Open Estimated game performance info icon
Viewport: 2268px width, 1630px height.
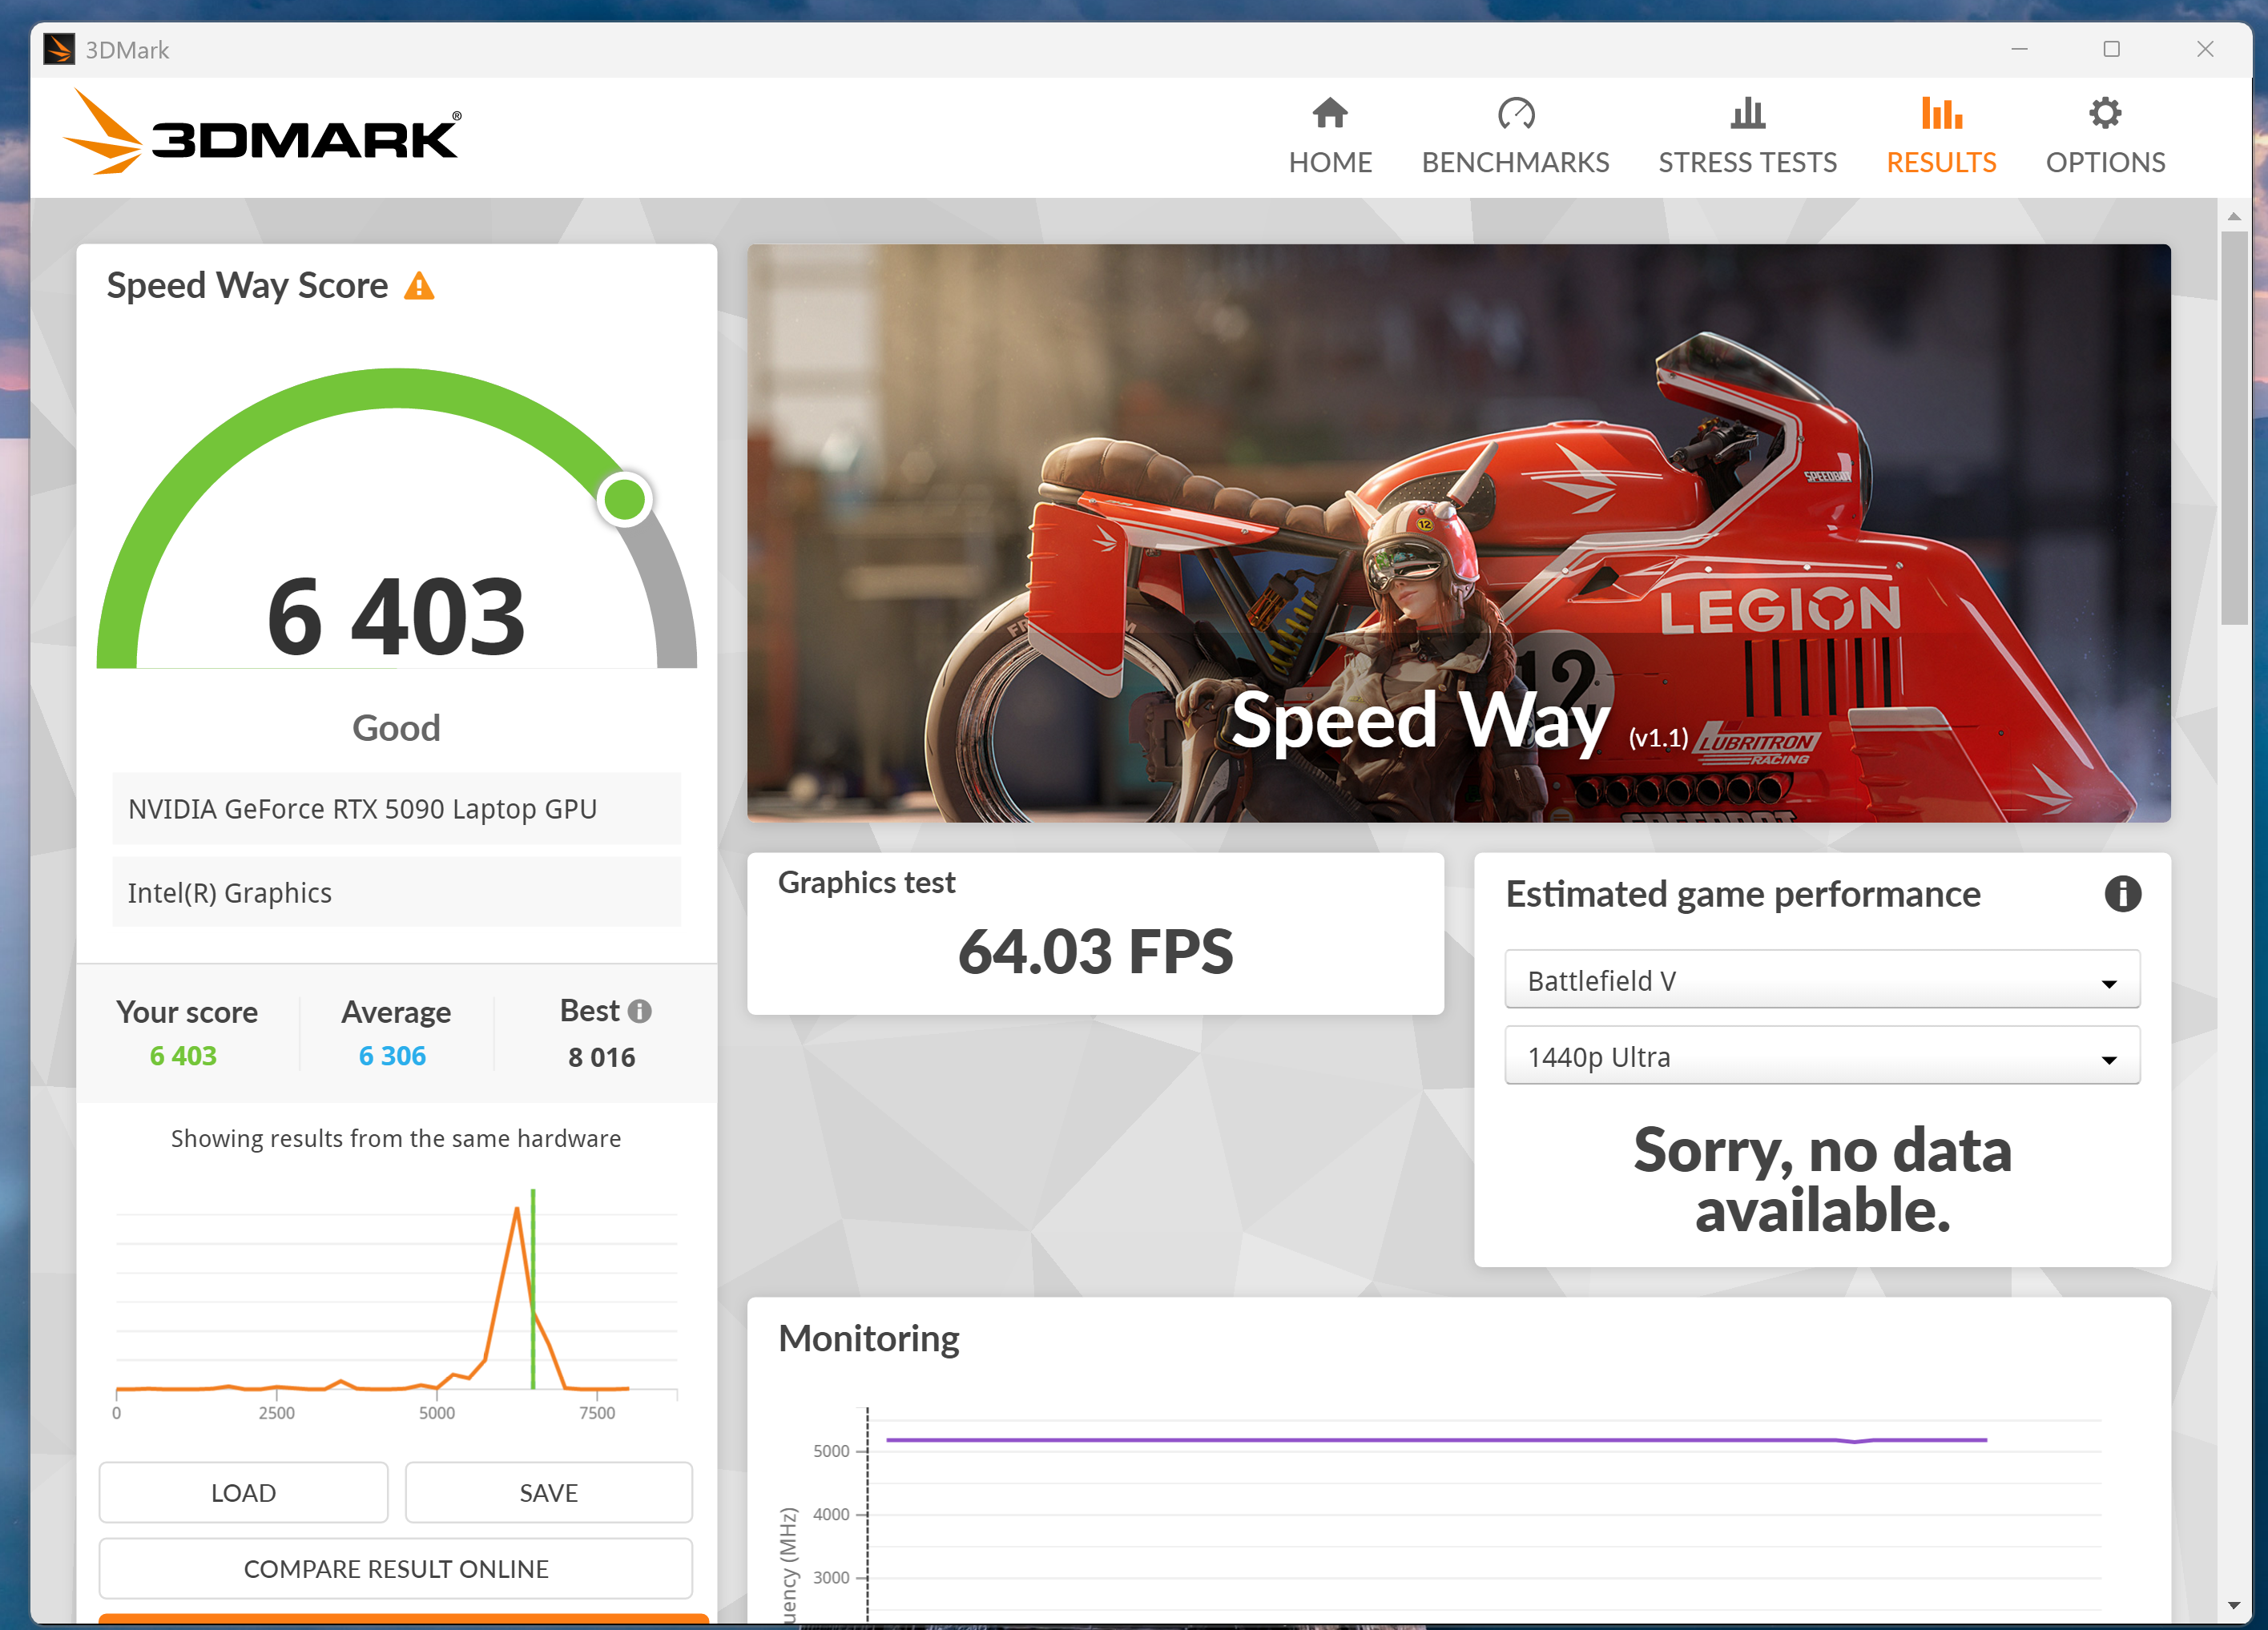[2122, 893]
